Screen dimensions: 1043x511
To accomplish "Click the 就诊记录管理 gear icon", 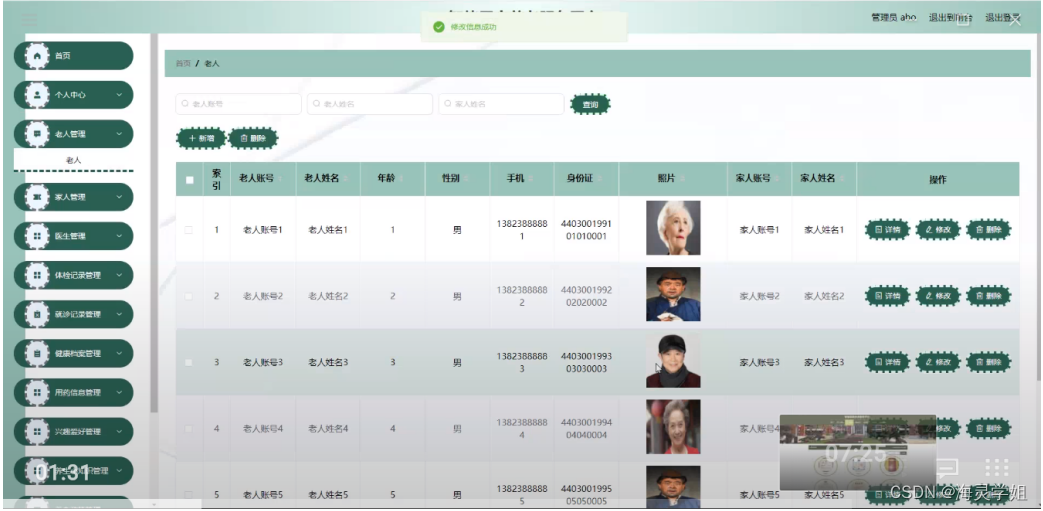I will click(37, 314).
